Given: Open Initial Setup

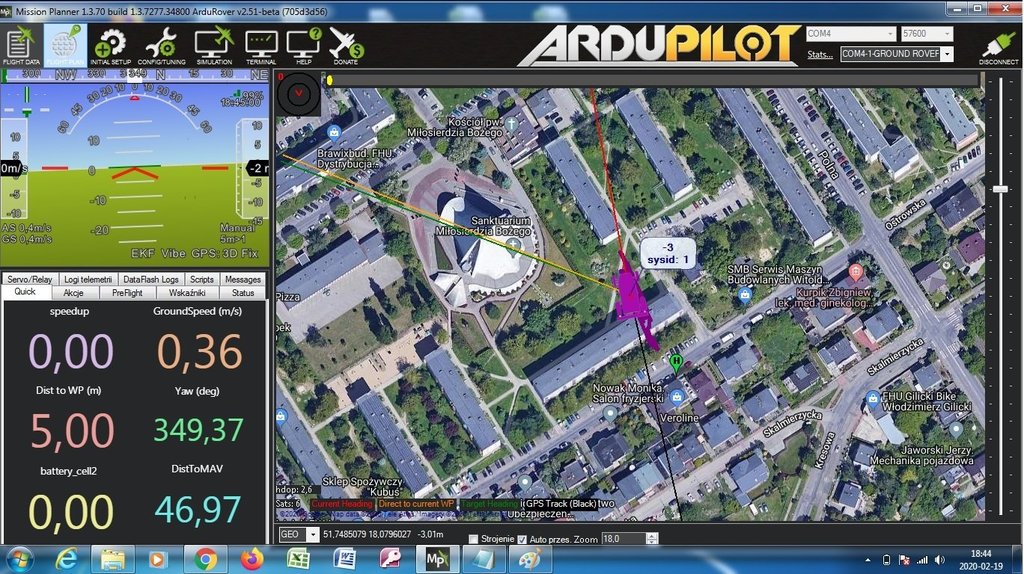Looking at the screenshot, I should tap(110, 45).
